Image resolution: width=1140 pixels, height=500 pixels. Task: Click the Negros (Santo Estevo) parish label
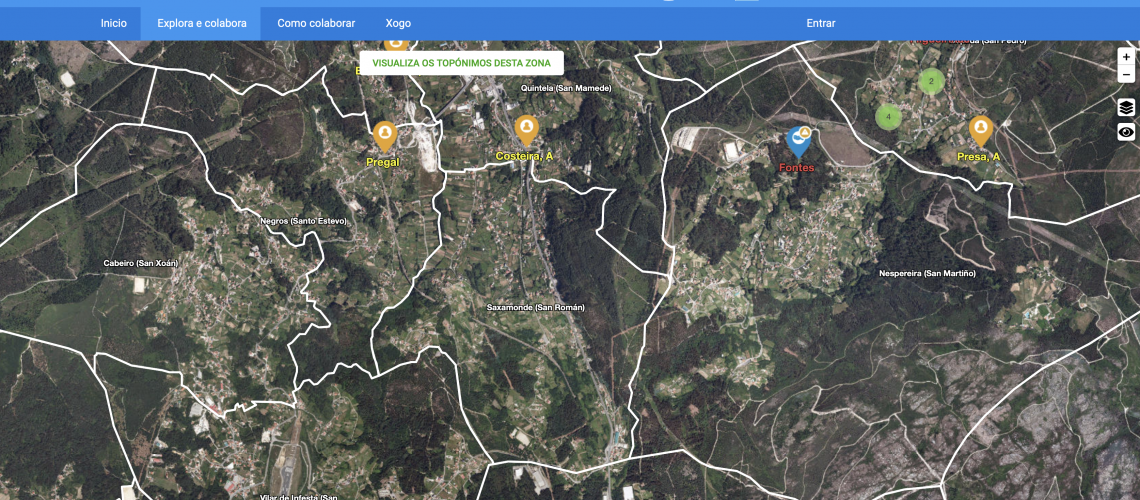303,221
